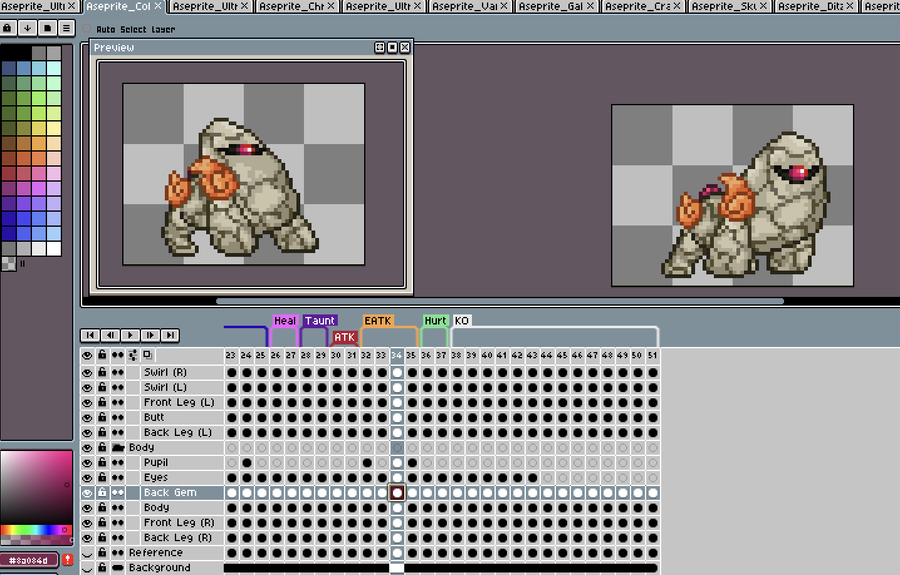Enable Auto Select Layer checkbox

tap(87, 28)
